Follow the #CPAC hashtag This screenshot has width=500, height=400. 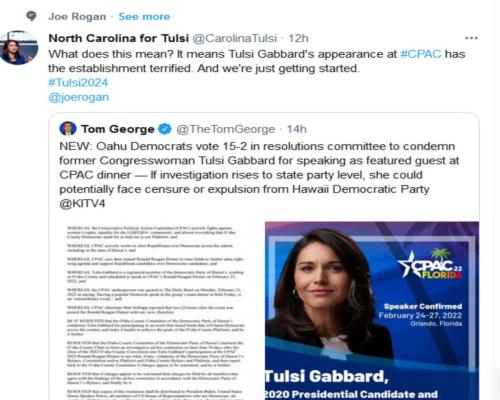coord(421,54)
